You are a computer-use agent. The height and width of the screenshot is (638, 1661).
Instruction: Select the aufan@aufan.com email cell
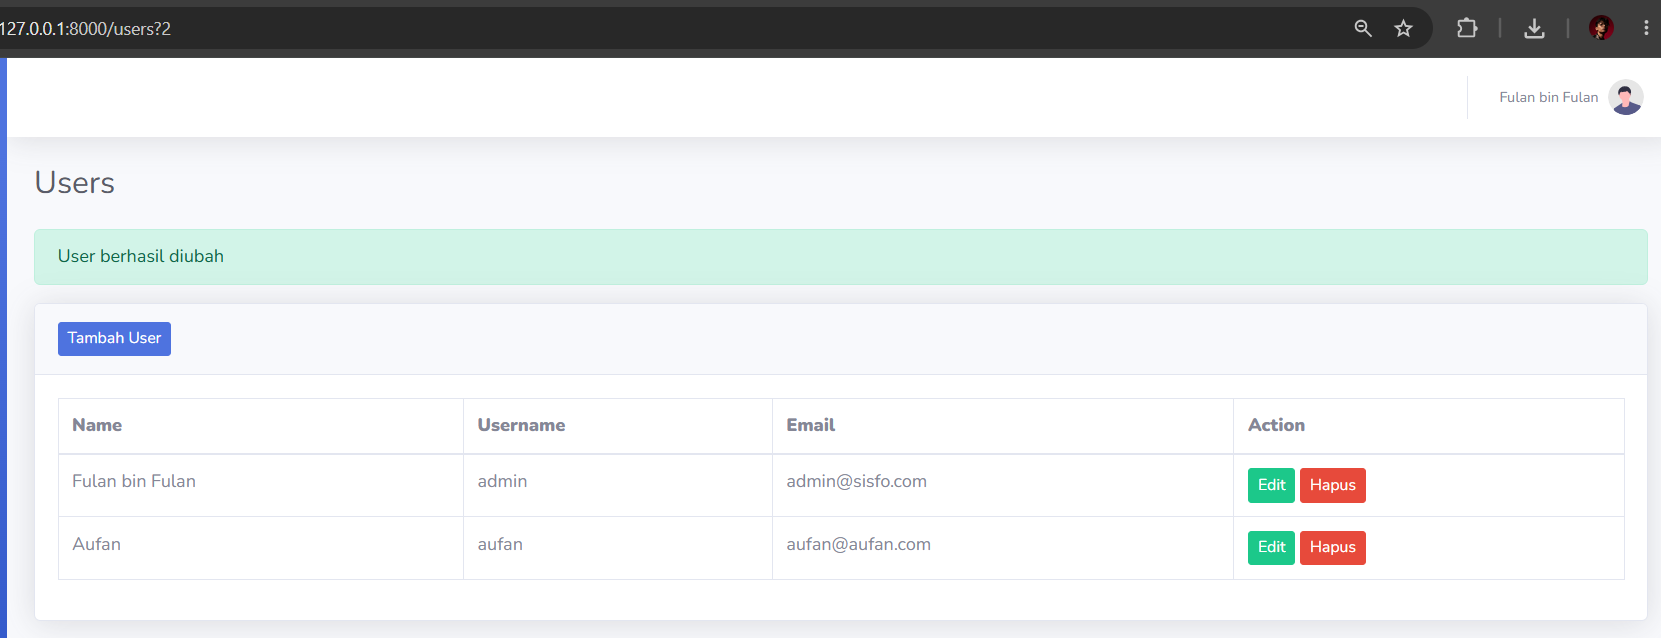coord(1003,548)
